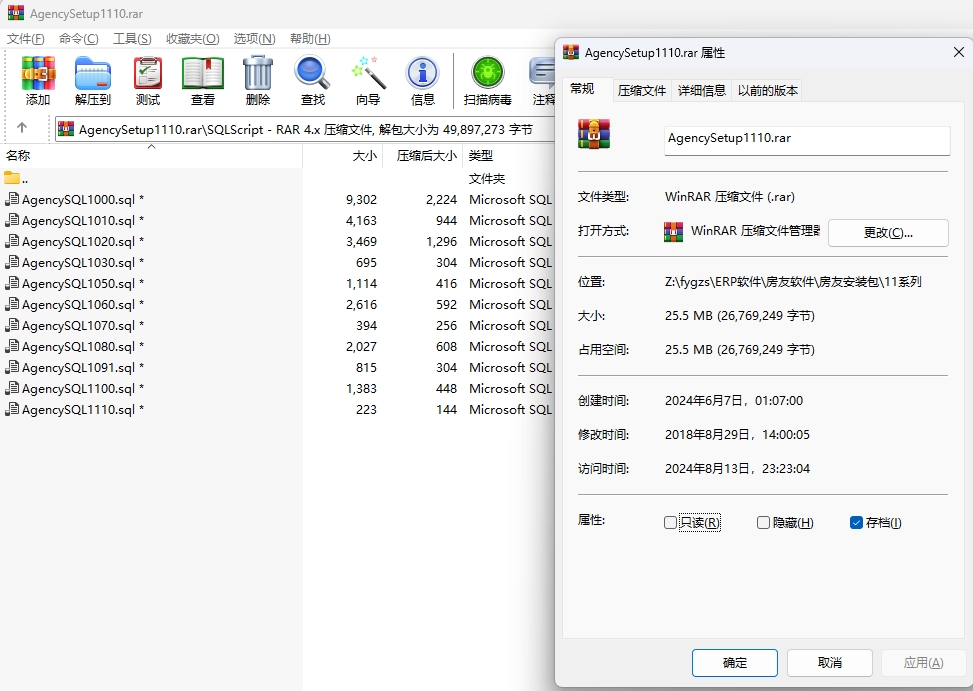Click the archive path address bar

tap(304, 129)
